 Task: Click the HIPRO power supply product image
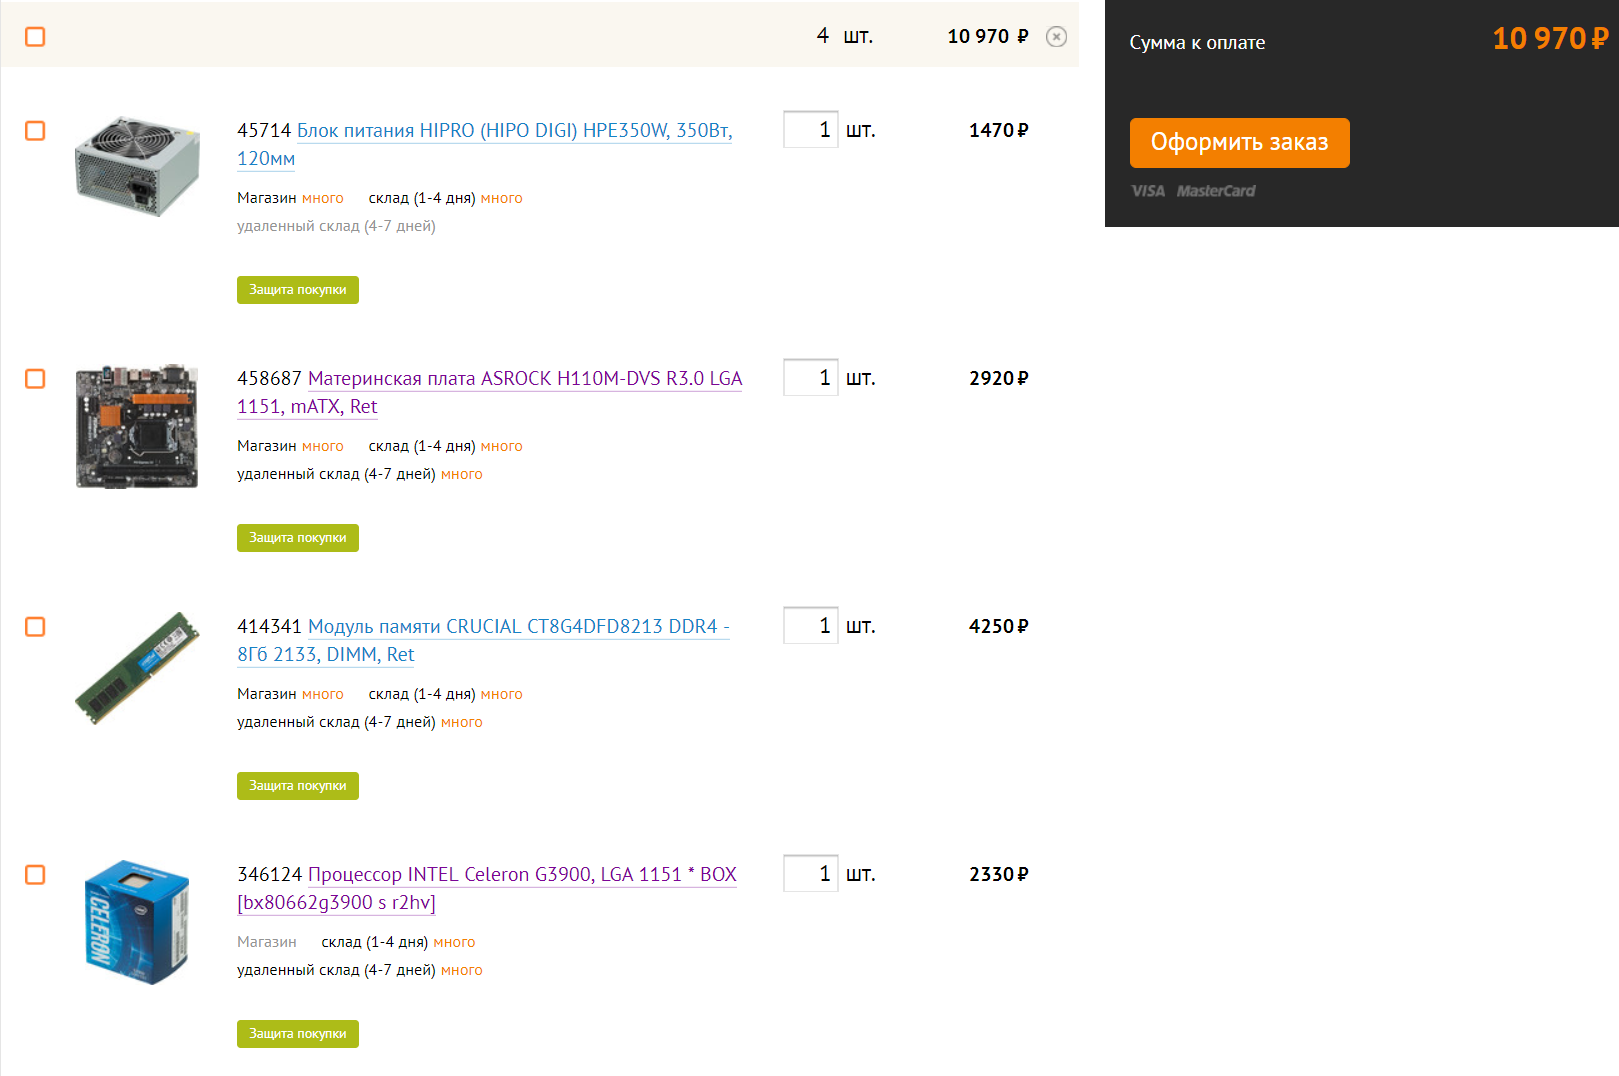coord(137,166)
